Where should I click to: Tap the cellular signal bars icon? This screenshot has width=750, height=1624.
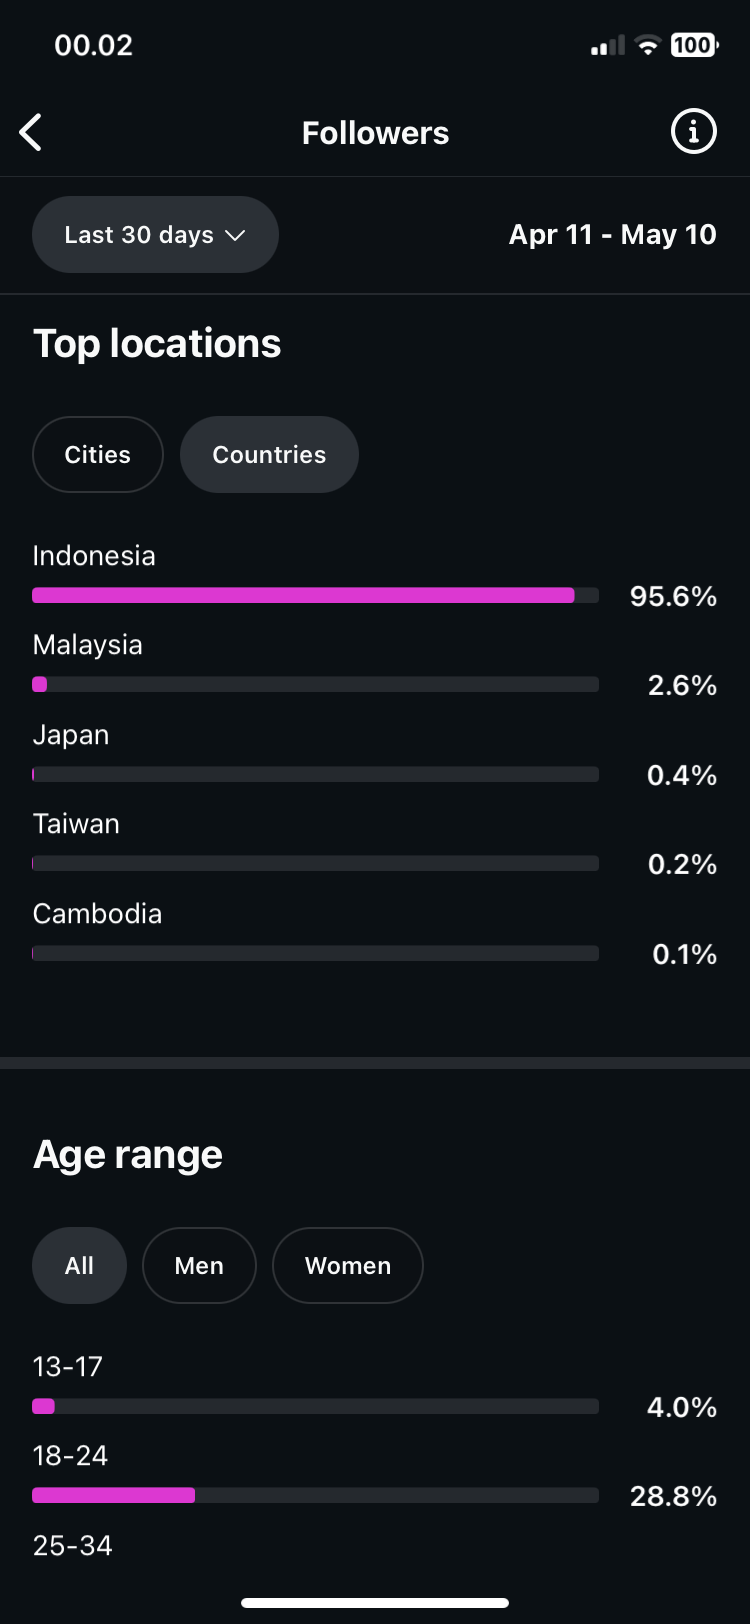pyautogui.click(x=608, y=45)
